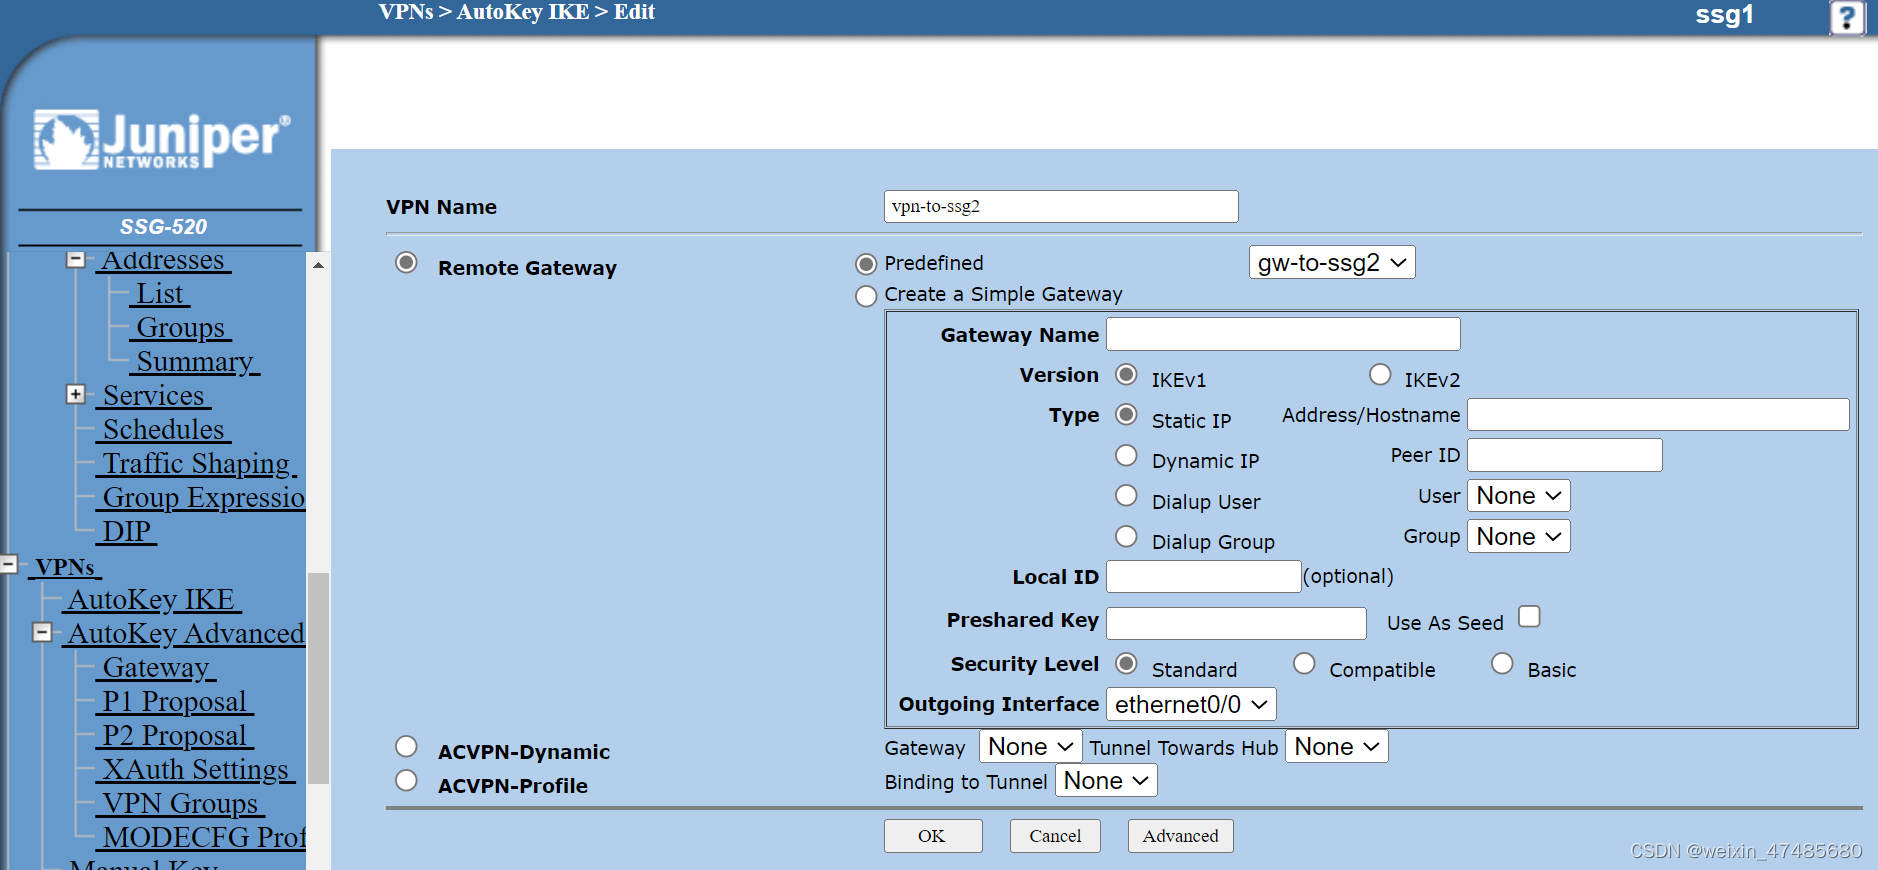This screenshot has width=1878, height=870.
Task: Click the Preshared Key input field
Action: [x=1236, y=623]
